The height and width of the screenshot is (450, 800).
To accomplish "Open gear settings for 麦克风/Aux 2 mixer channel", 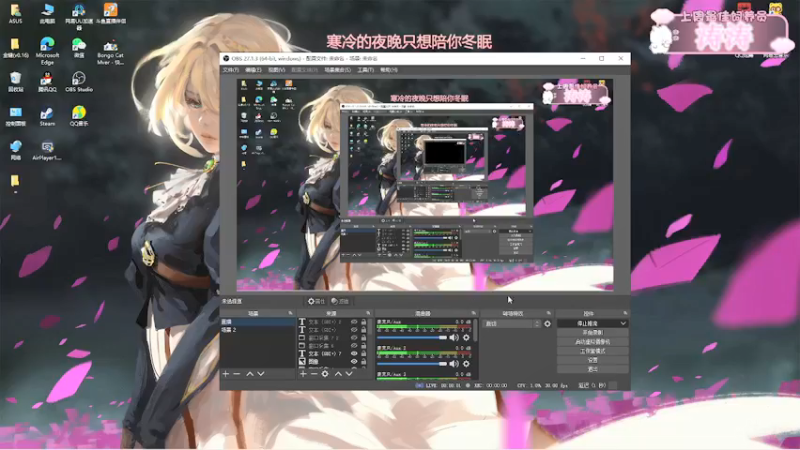I will tap(466, 364).
